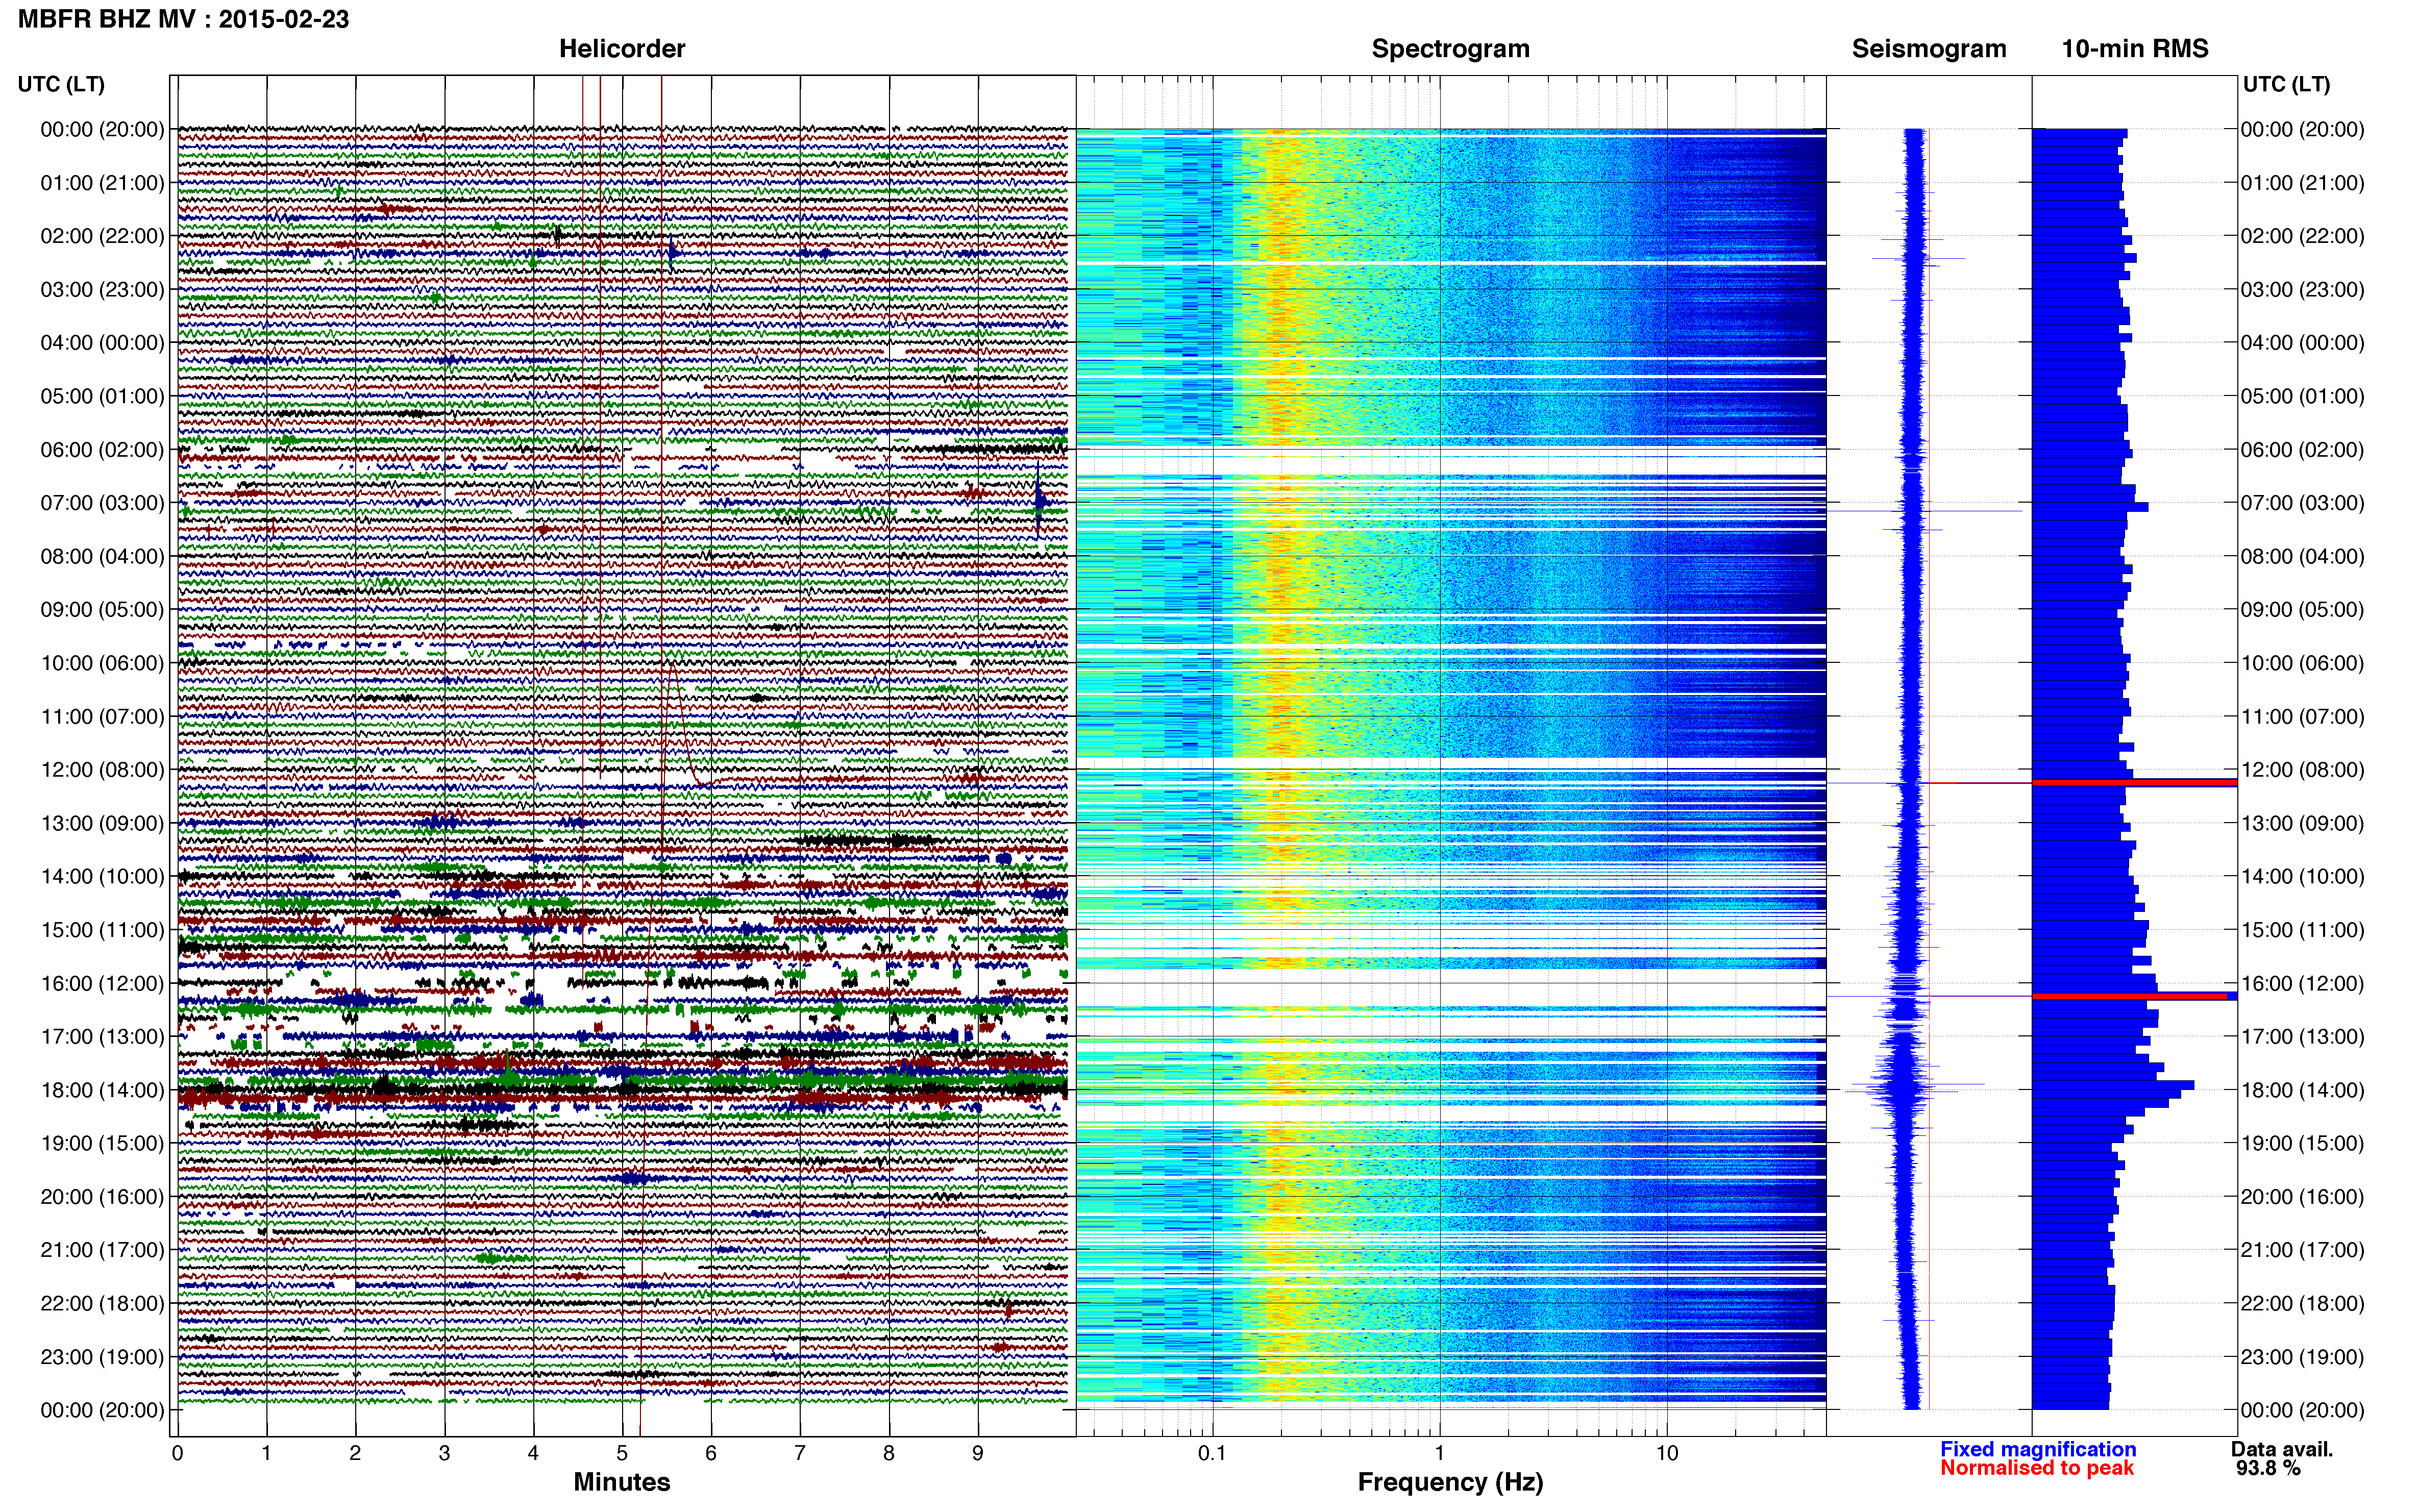
Task: Click the title 'MBFR BHZ MV : 2015-02-23'
Action: (183, 19)
